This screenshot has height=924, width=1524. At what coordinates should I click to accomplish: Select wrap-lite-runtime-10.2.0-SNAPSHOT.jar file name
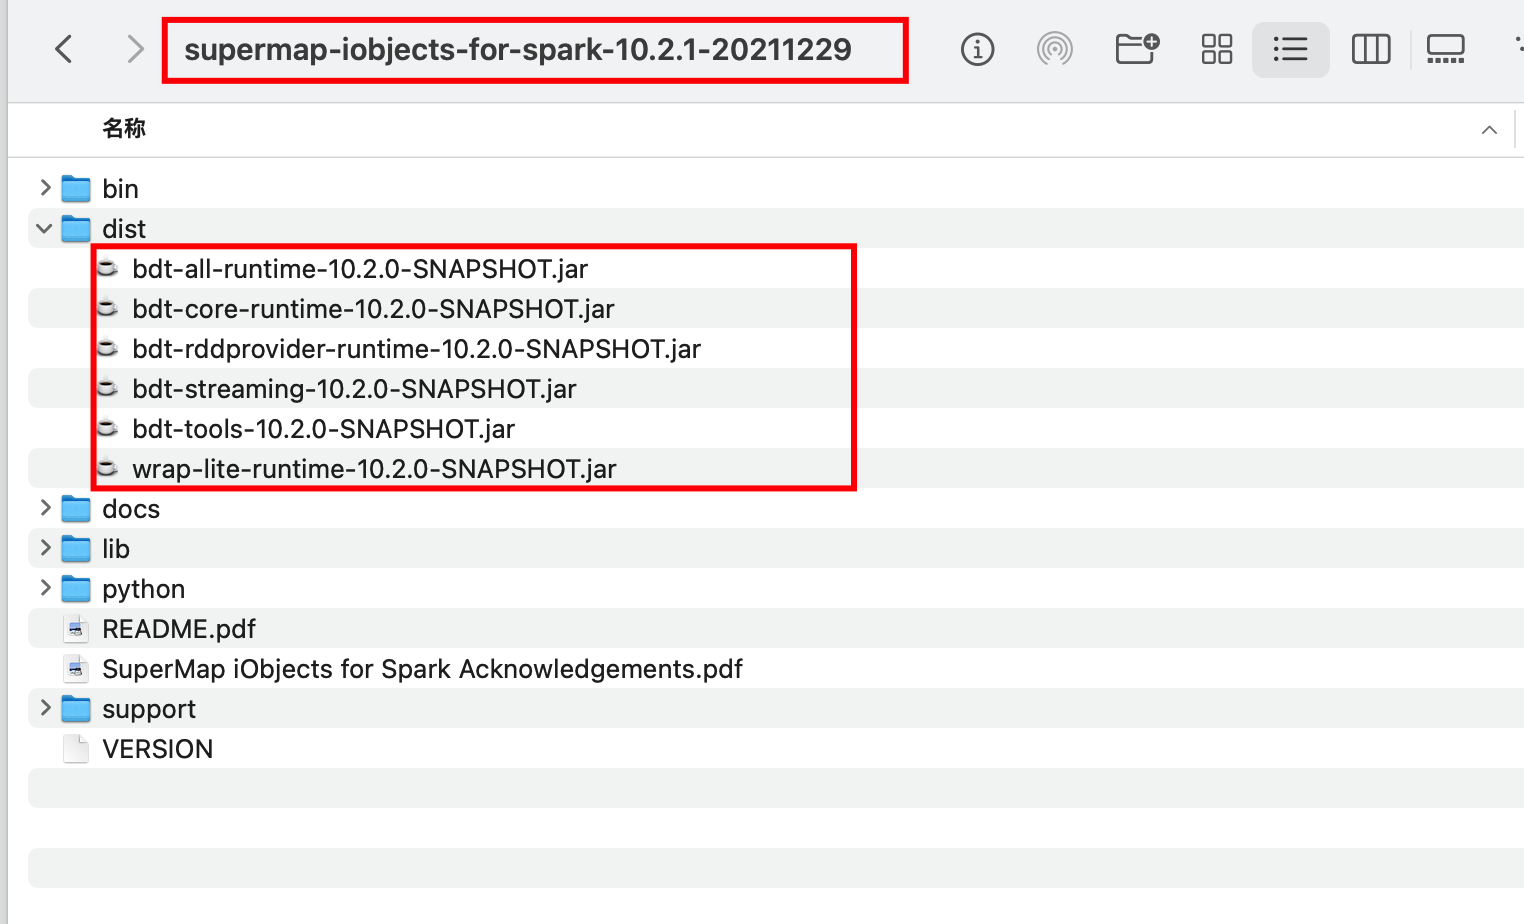click(x=375, y=468)
